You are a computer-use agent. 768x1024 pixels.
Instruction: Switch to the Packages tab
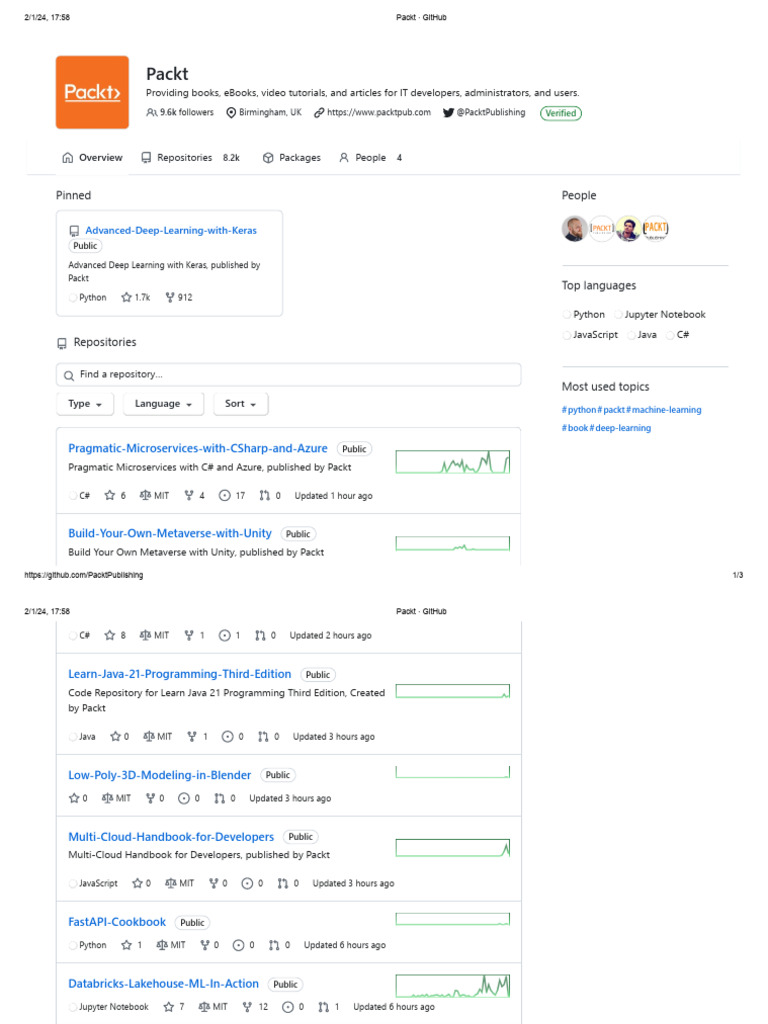click(x=292, y=158)
